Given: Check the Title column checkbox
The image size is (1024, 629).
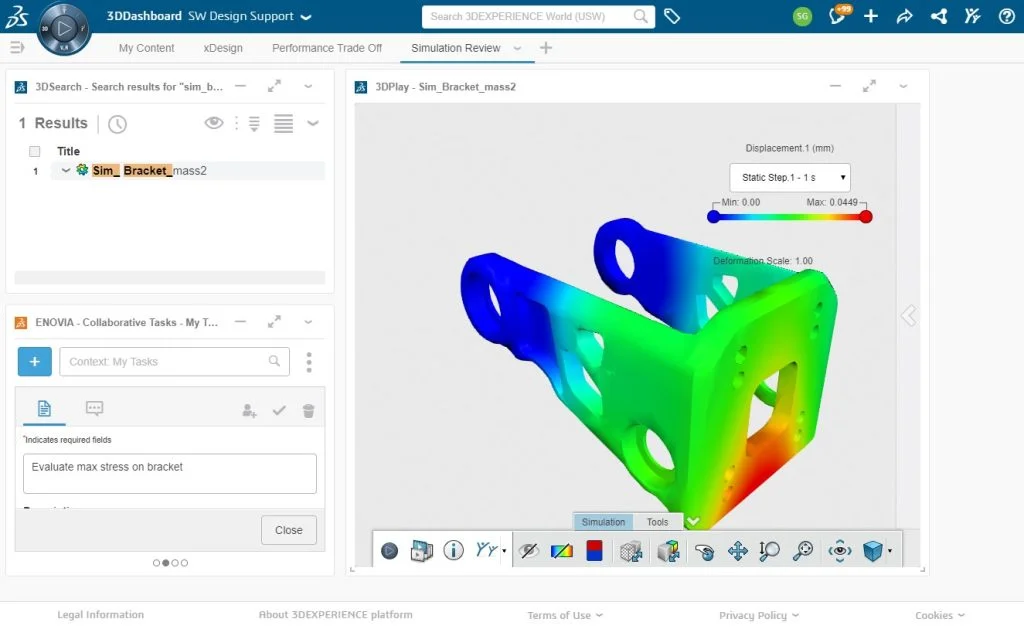Looking at the screenshot, I should (x=35, y=152).
